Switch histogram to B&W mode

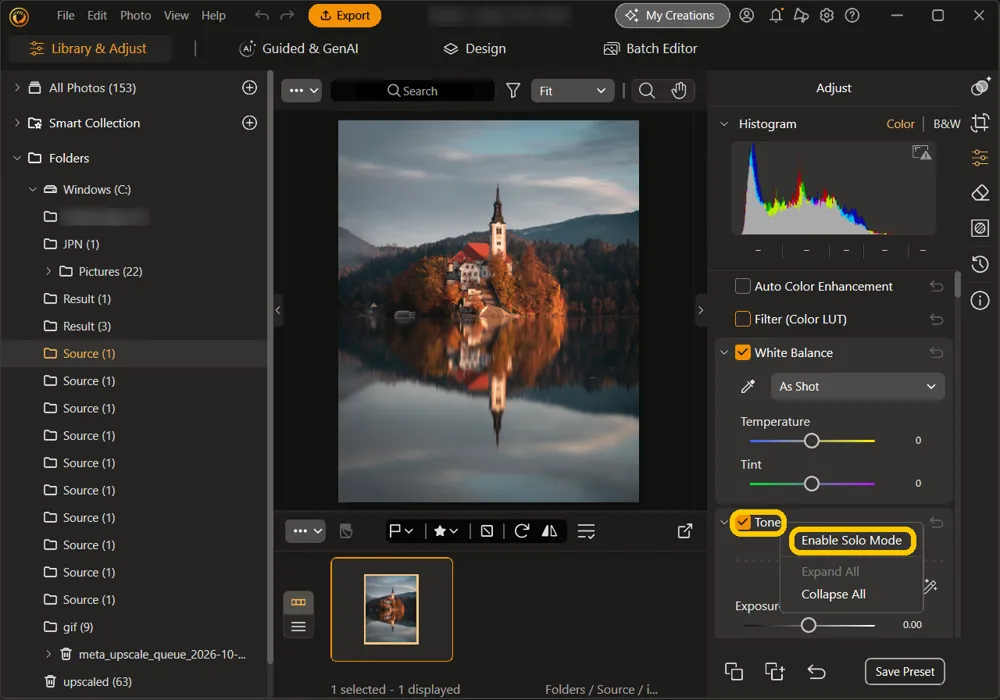(946, 124)
